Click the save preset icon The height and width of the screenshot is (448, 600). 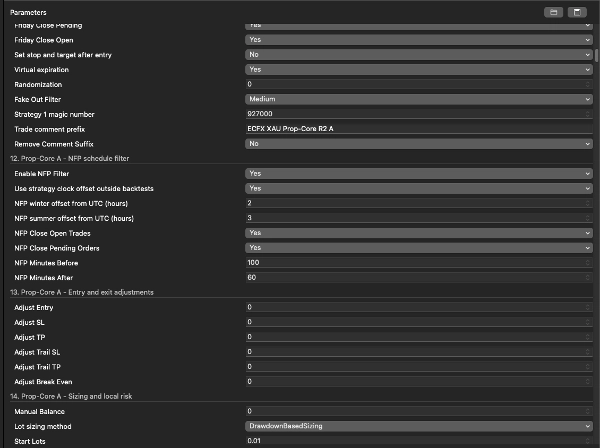click(x=577, y=12)
